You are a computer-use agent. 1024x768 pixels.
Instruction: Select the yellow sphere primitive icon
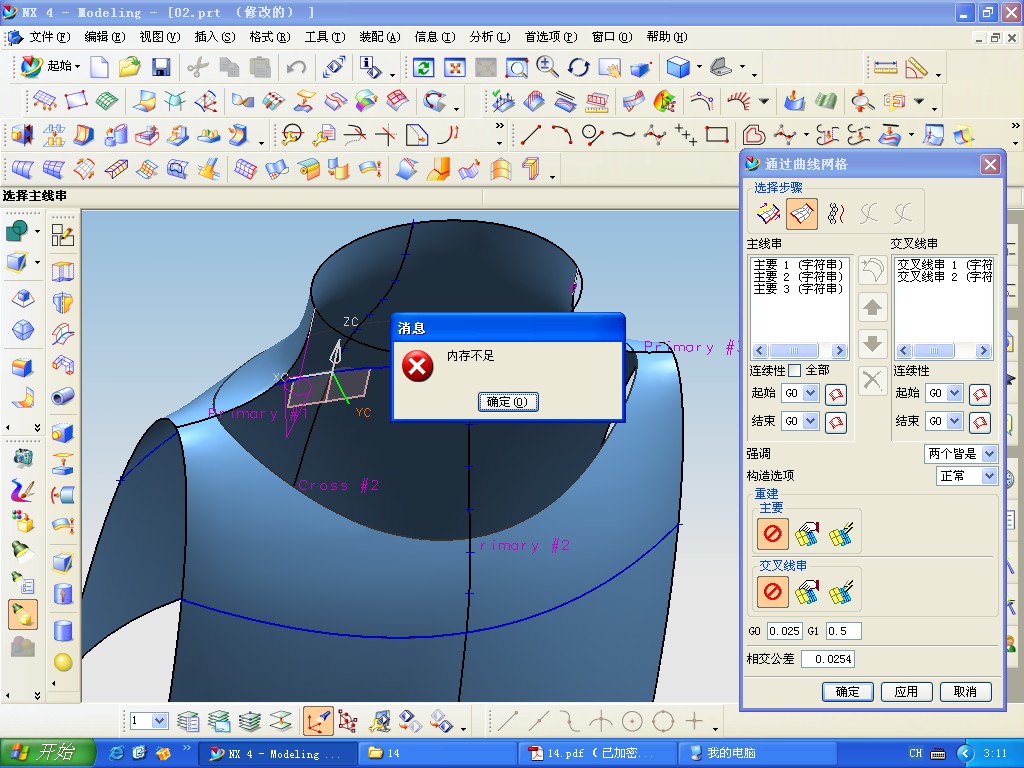point(63,662)
